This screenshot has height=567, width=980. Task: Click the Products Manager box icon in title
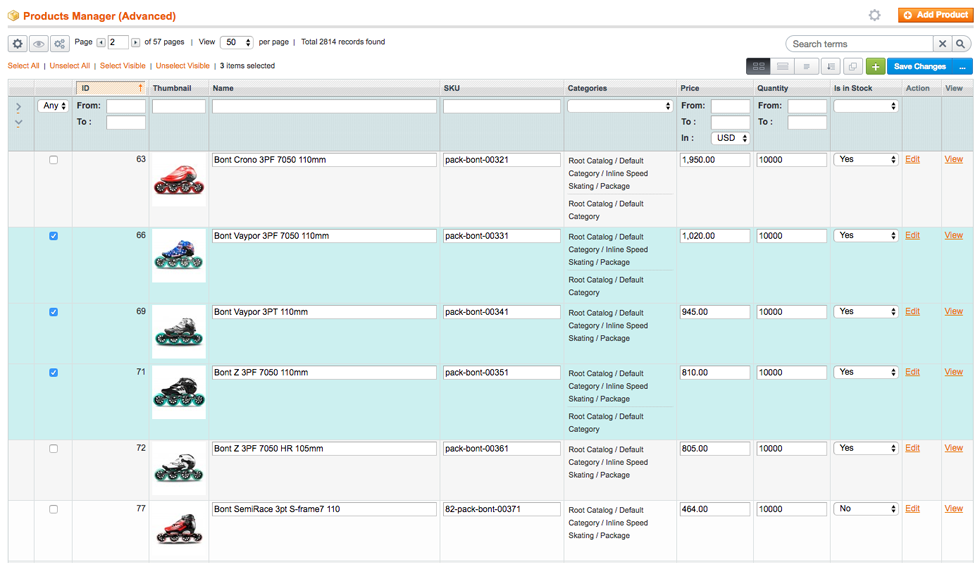coord(13,16)
